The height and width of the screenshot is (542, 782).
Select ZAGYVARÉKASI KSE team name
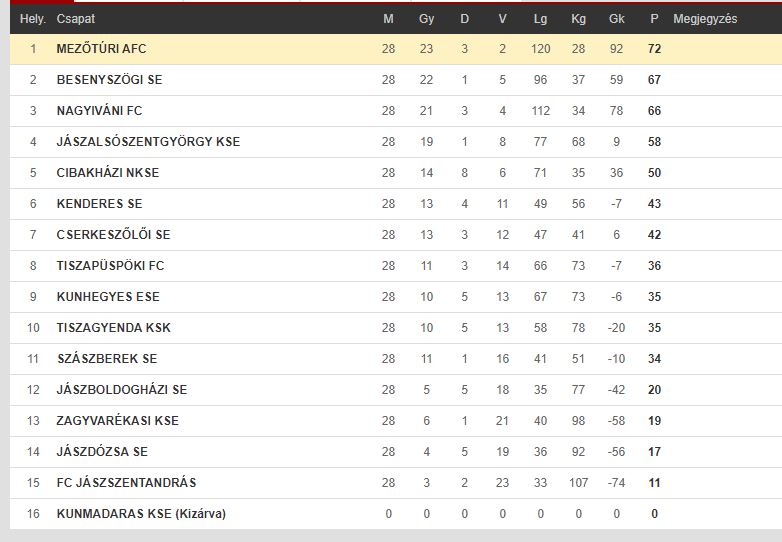117,420
